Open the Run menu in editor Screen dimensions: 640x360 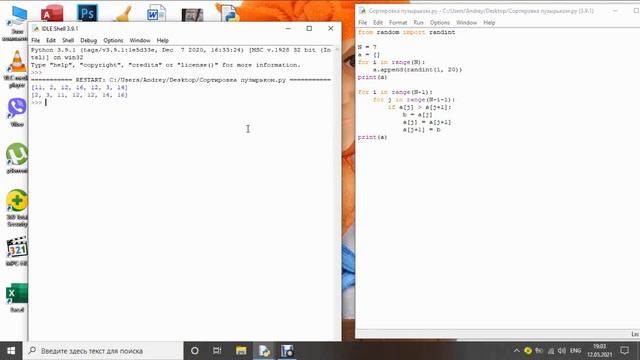pos(418,22)
